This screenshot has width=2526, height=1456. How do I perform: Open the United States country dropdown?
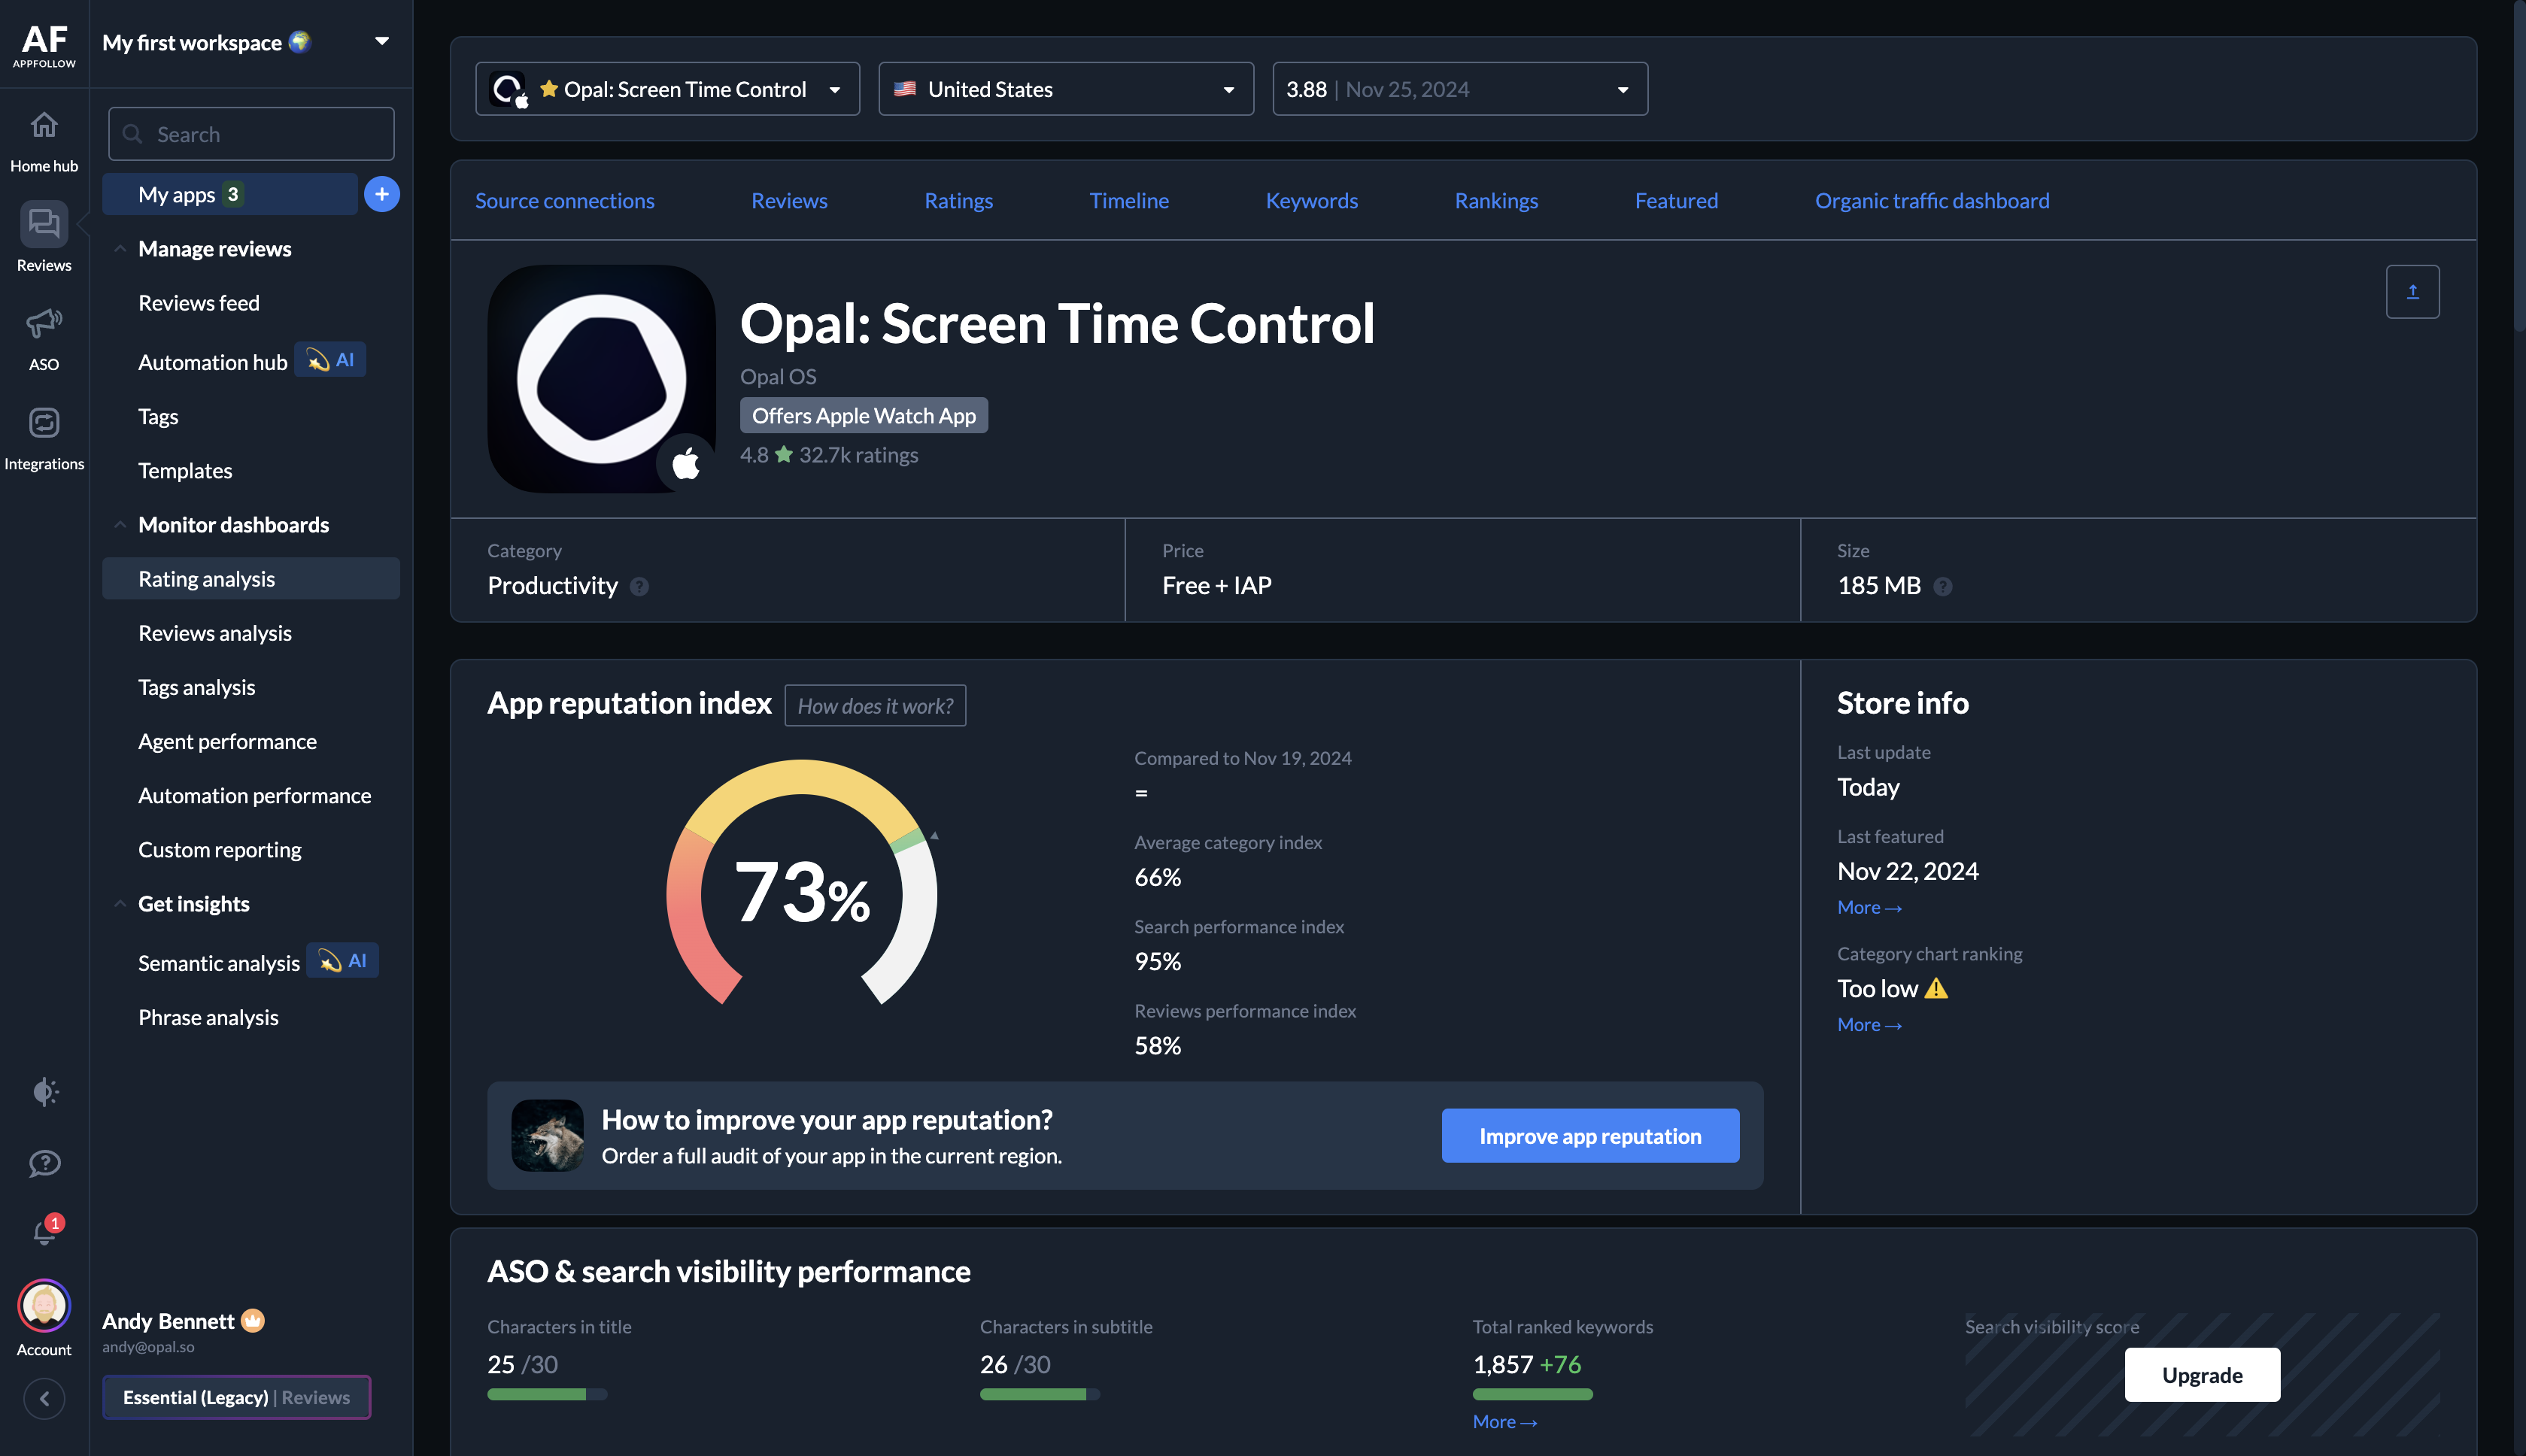click(1066, 89)
